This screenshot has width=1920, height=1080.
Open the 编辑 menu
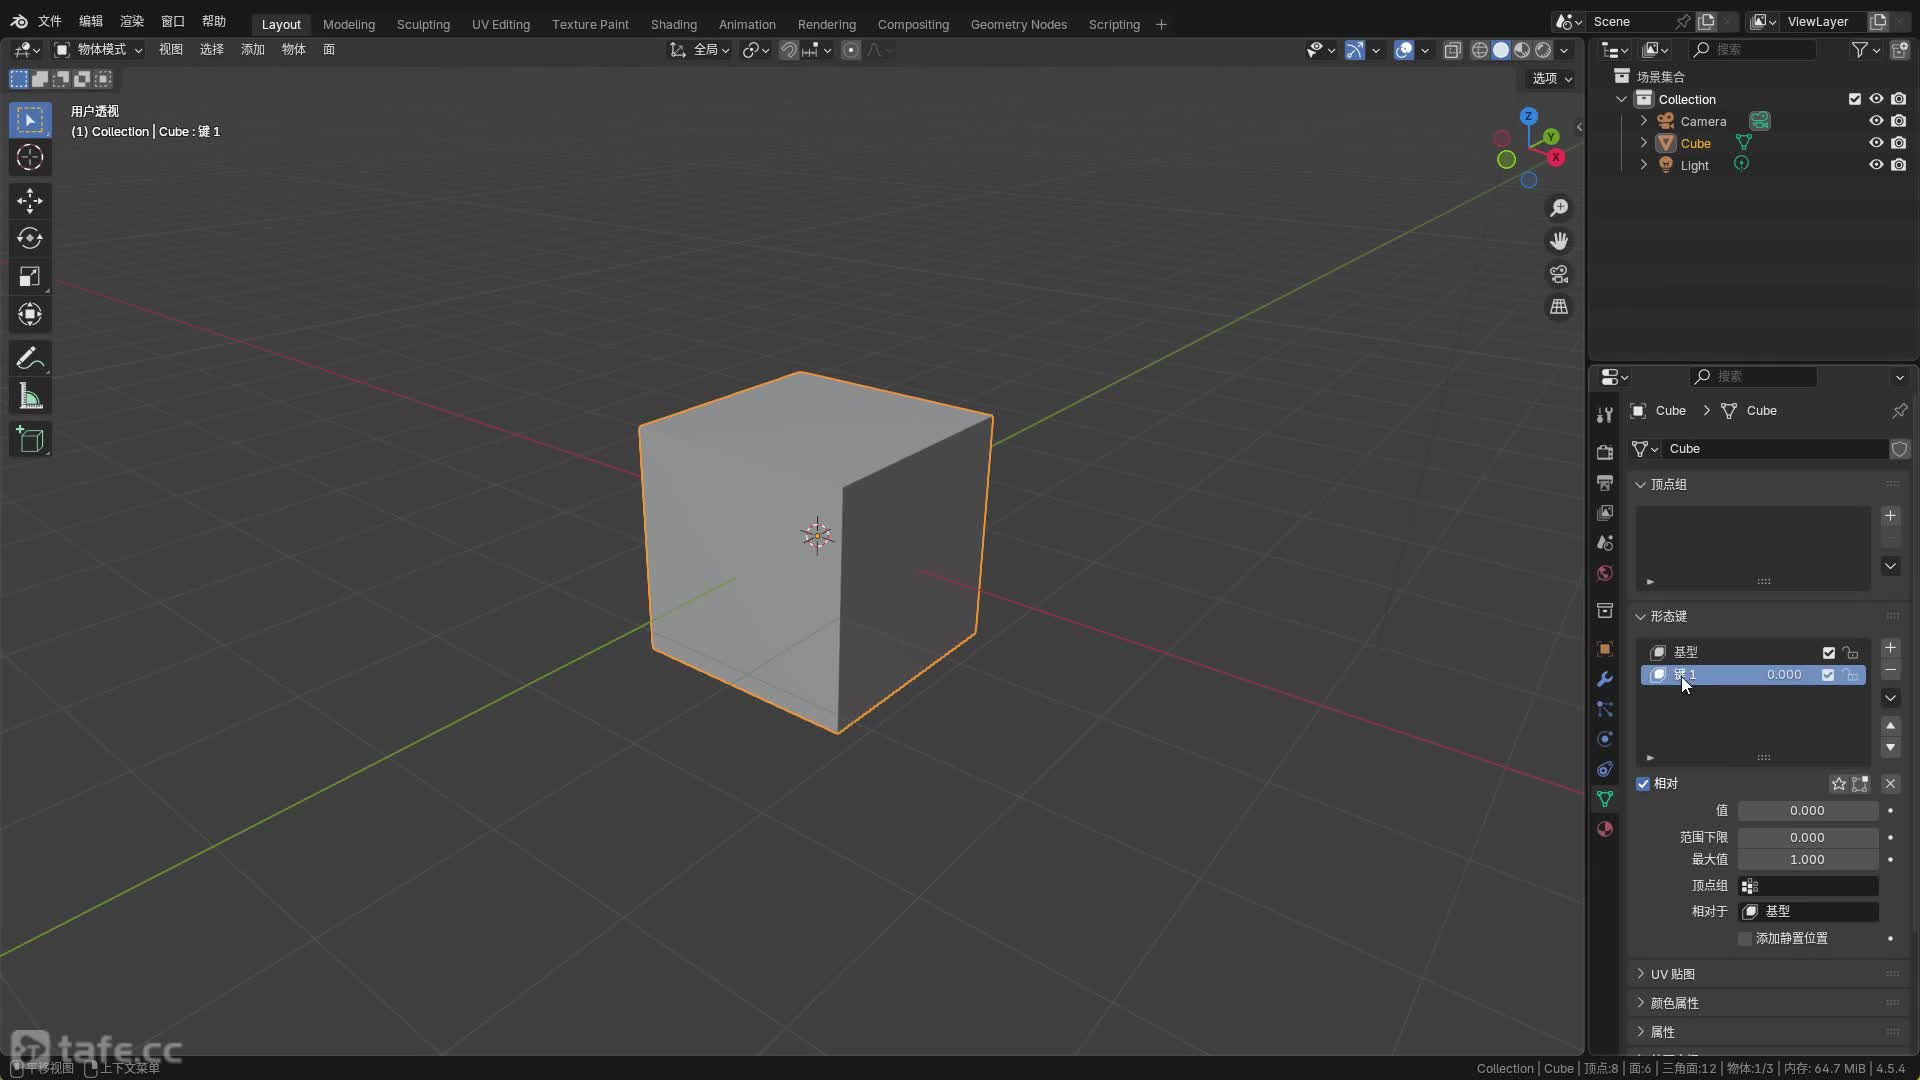tap(91, 21)
